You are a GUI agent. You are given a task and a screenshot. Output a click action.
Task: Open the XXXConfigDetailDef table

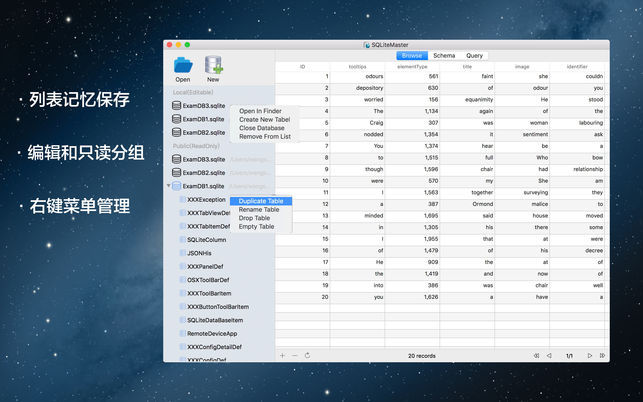coord(214,347)
